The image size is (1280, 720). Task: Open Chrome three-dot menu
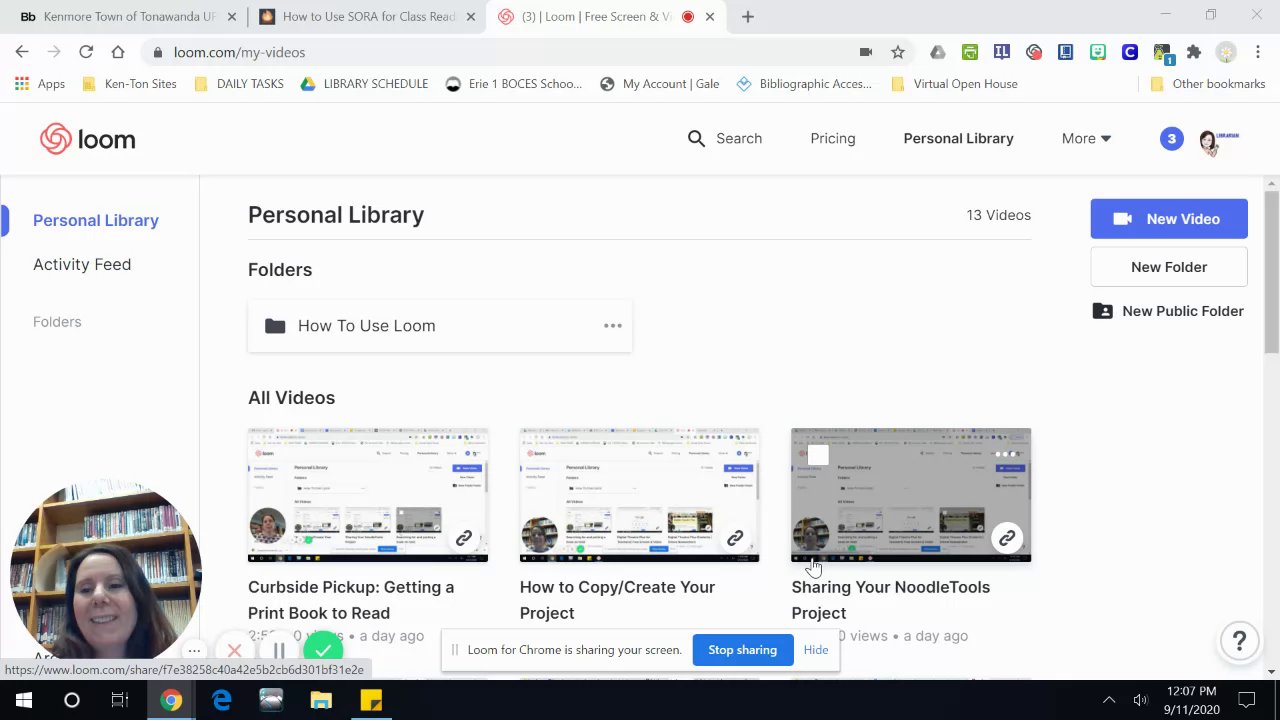(1258, 52)
